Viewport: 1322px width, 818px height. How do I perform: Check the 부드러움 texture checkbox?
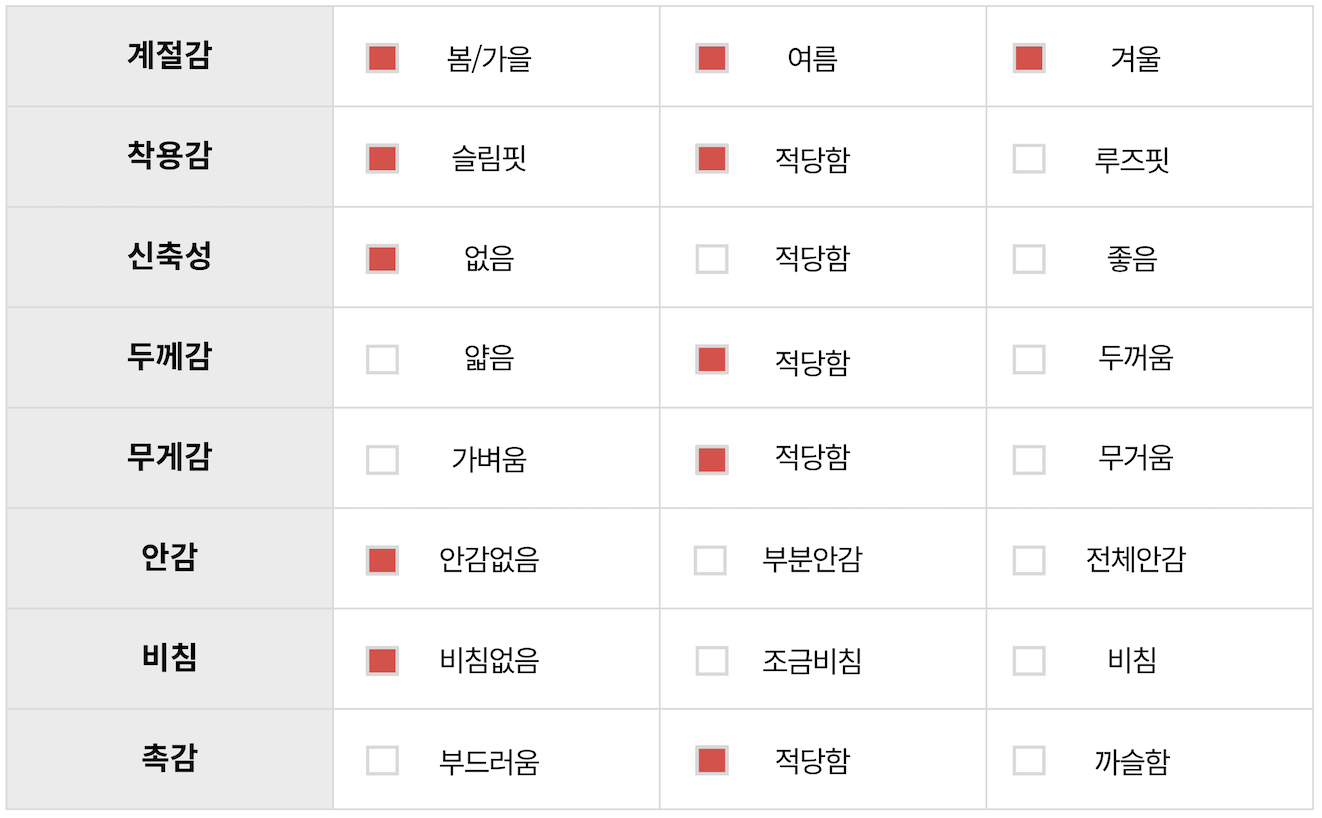click(382, 761)
